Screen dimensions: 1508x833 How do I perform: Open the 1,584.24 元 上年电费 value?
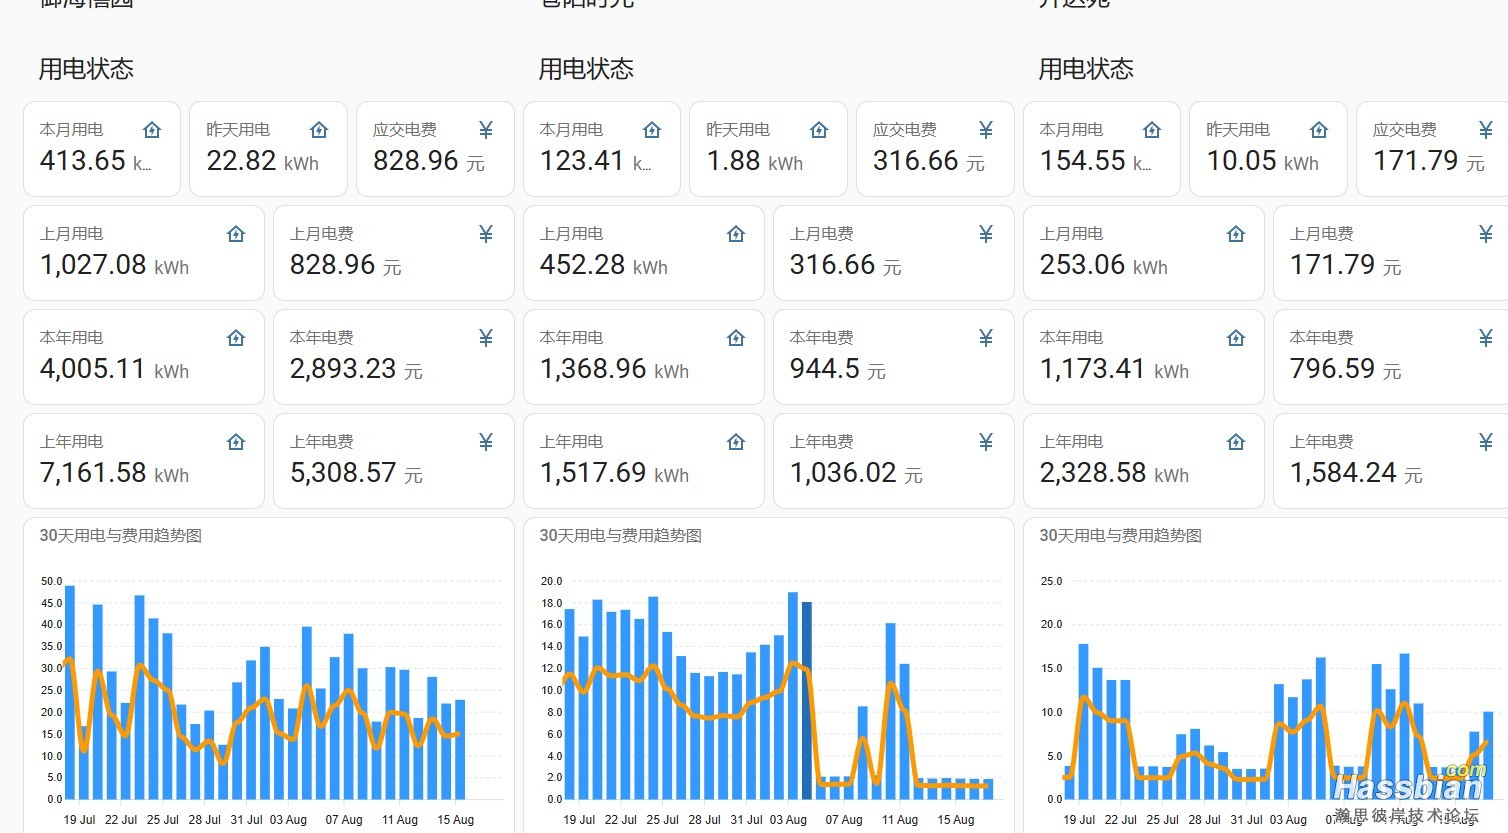(x=1356, y=473)
